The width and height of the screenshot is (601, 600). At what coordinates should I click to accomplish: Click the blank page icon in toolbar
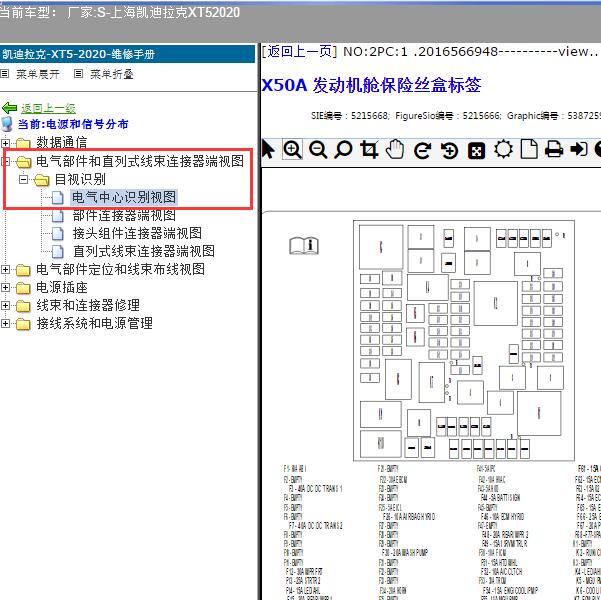[x=529, y=149]
